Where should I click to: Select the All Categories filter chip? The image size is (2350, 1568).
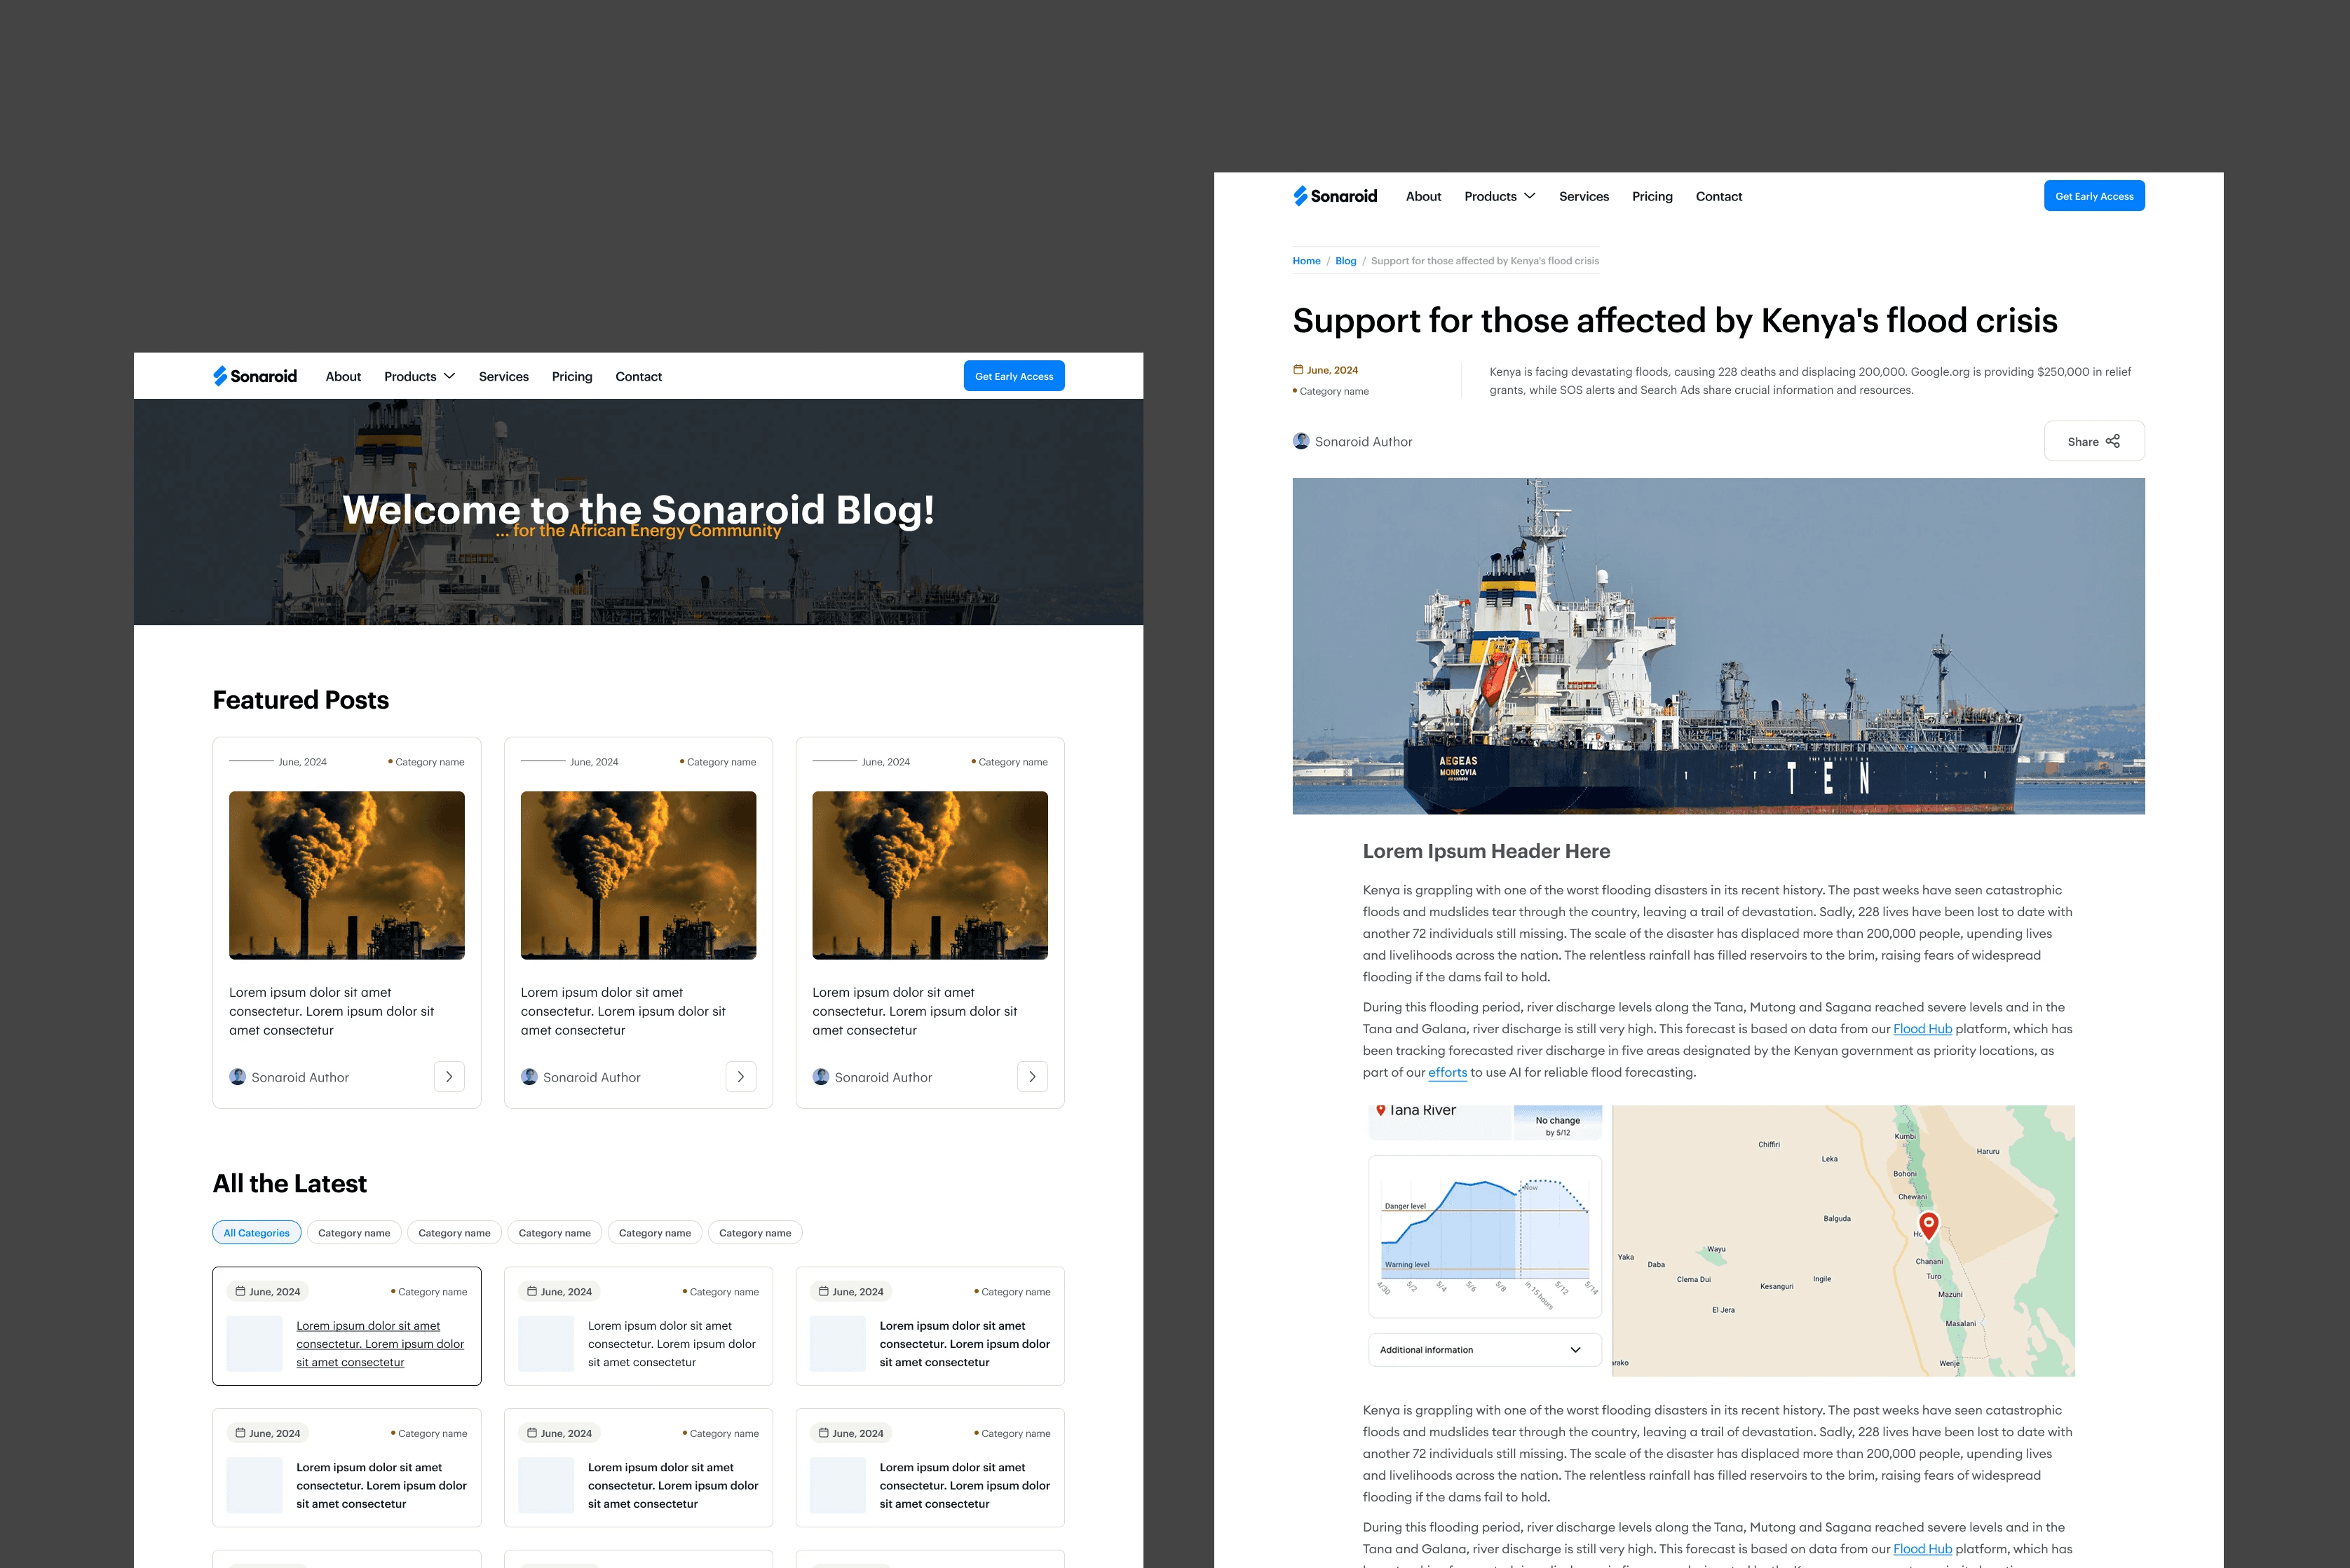(256, 1233)
